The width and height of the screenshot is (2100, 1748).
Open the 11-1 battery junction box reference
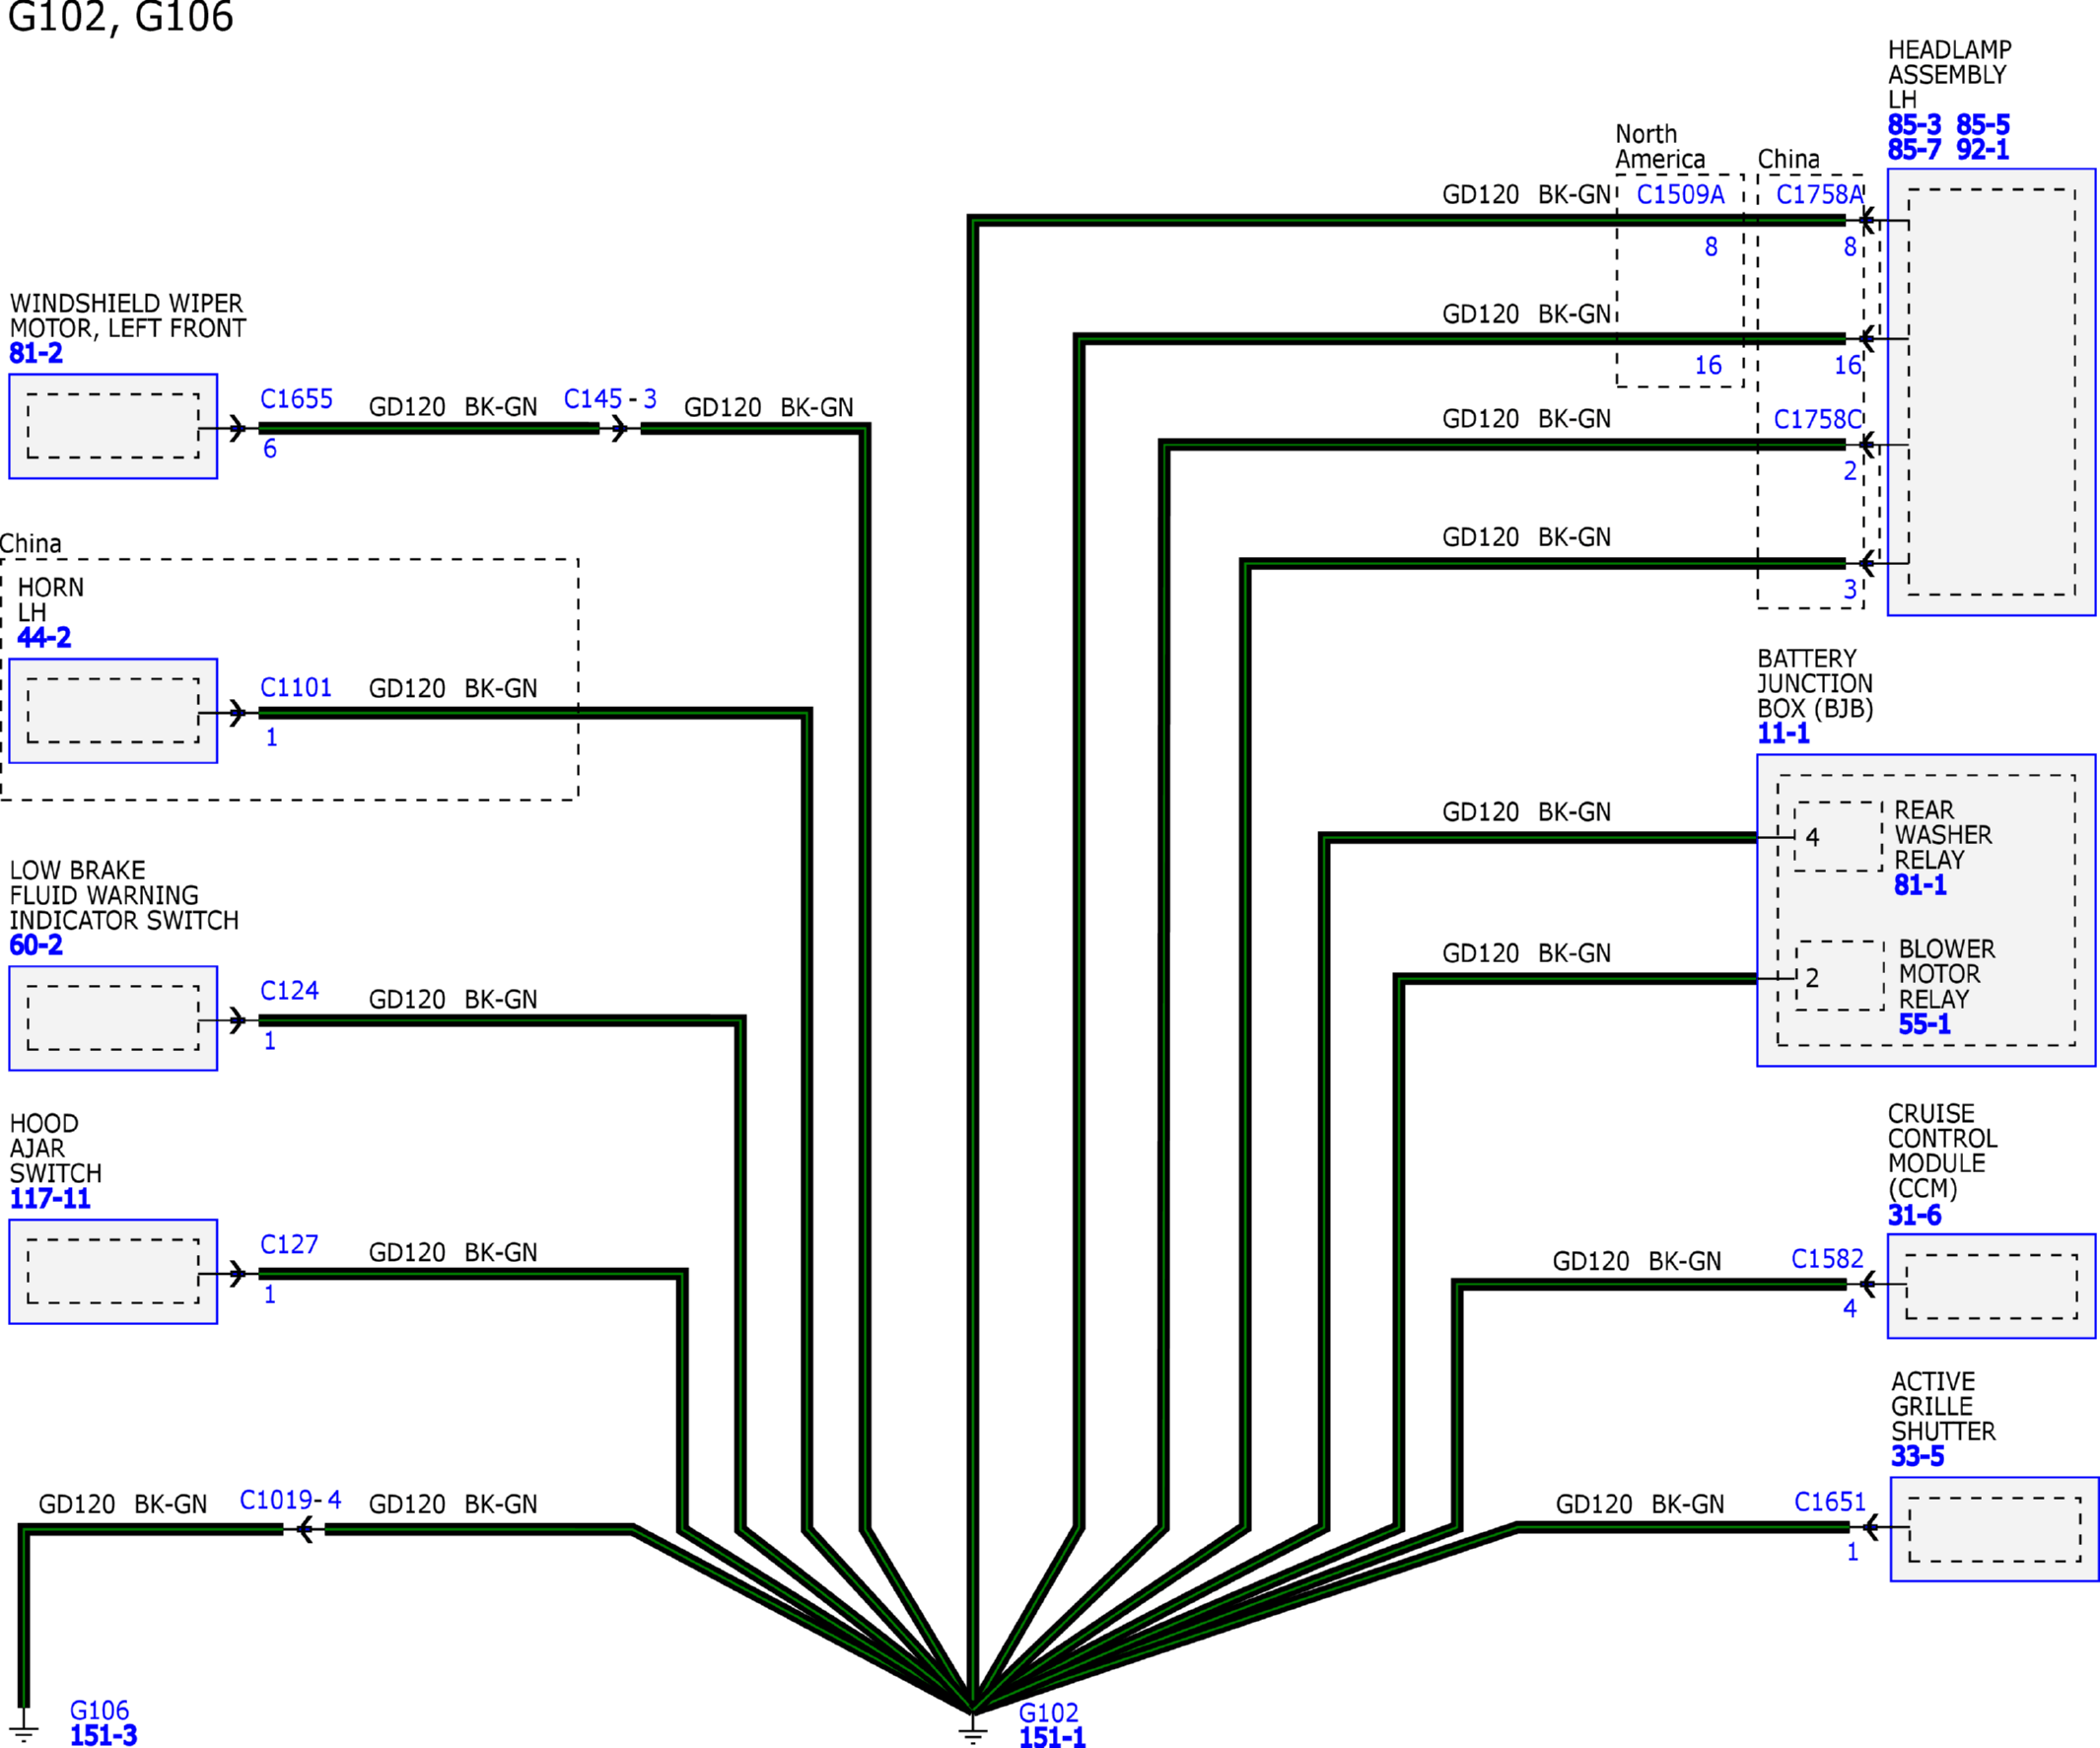tap(1783, 733)
